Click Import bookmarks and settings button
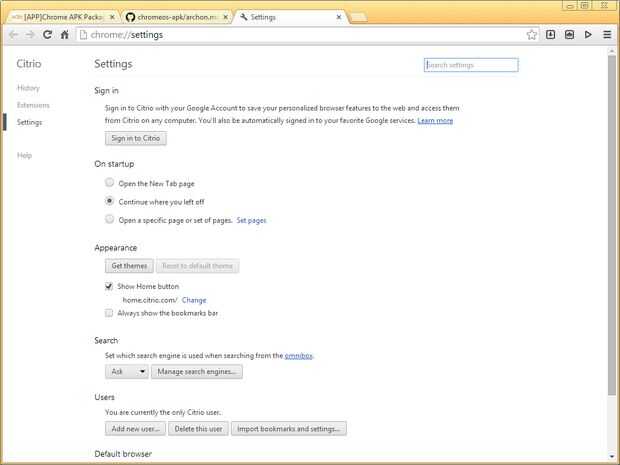This screenshot has width=620, height=465. [x=289, y=429]
